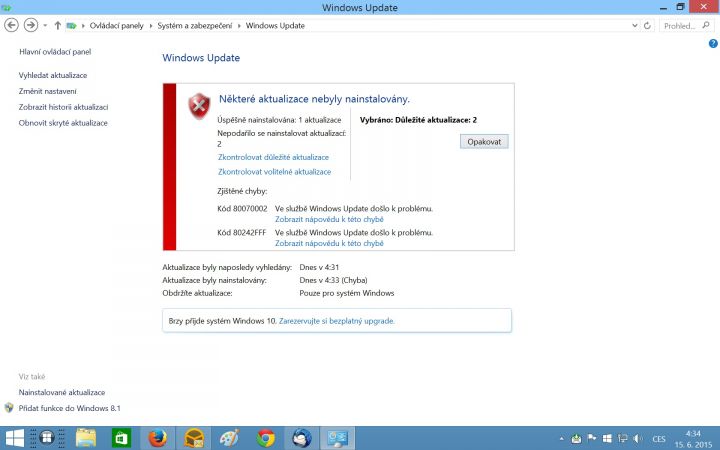Go forward with the Forward arrow button
This screenshot has width=720, height=450.
31,25
